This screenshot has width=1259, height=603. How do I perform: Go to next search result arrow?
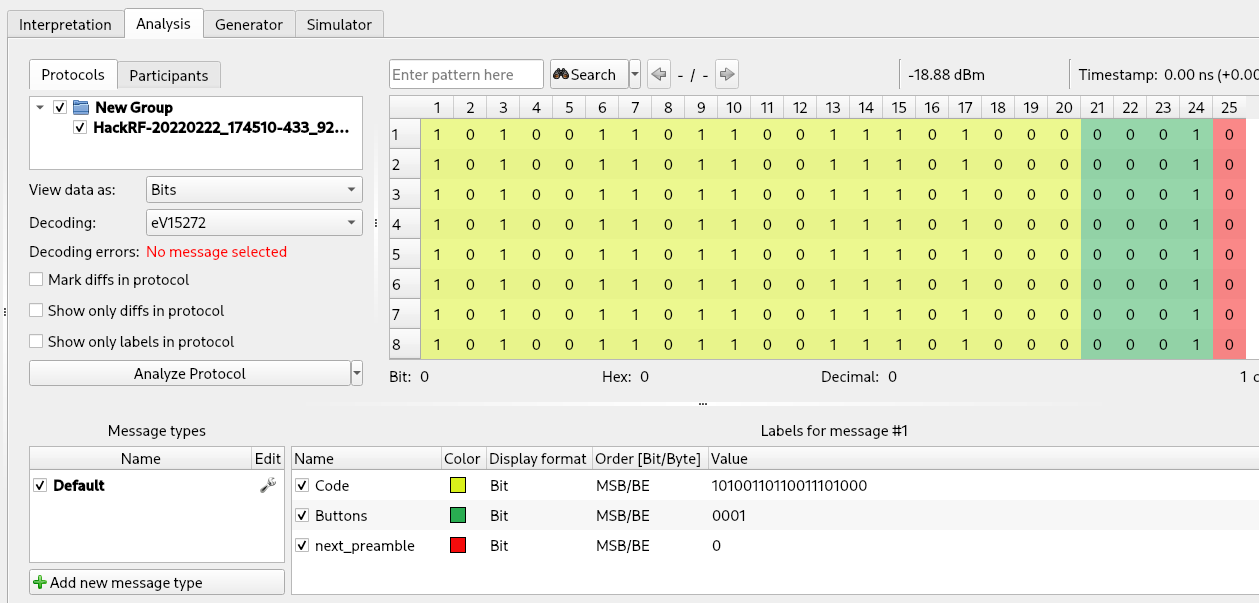pyautogui.click(x=727, y=75)
